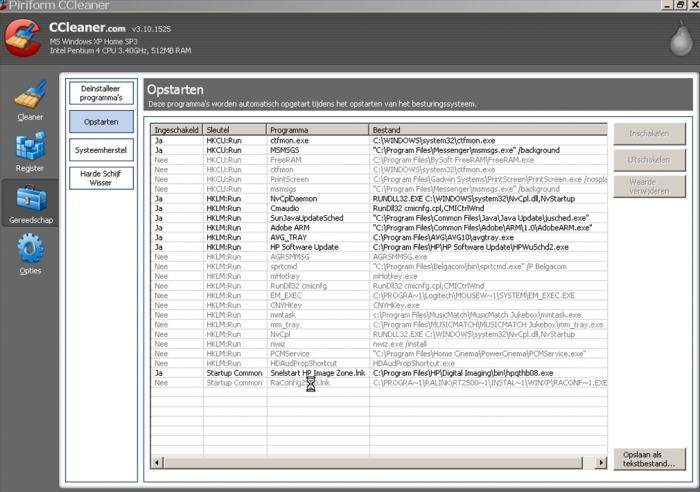This screenshot has height=492, width=700.
Task: Select the disabled NvCpl entry
Action: (379, 334)
